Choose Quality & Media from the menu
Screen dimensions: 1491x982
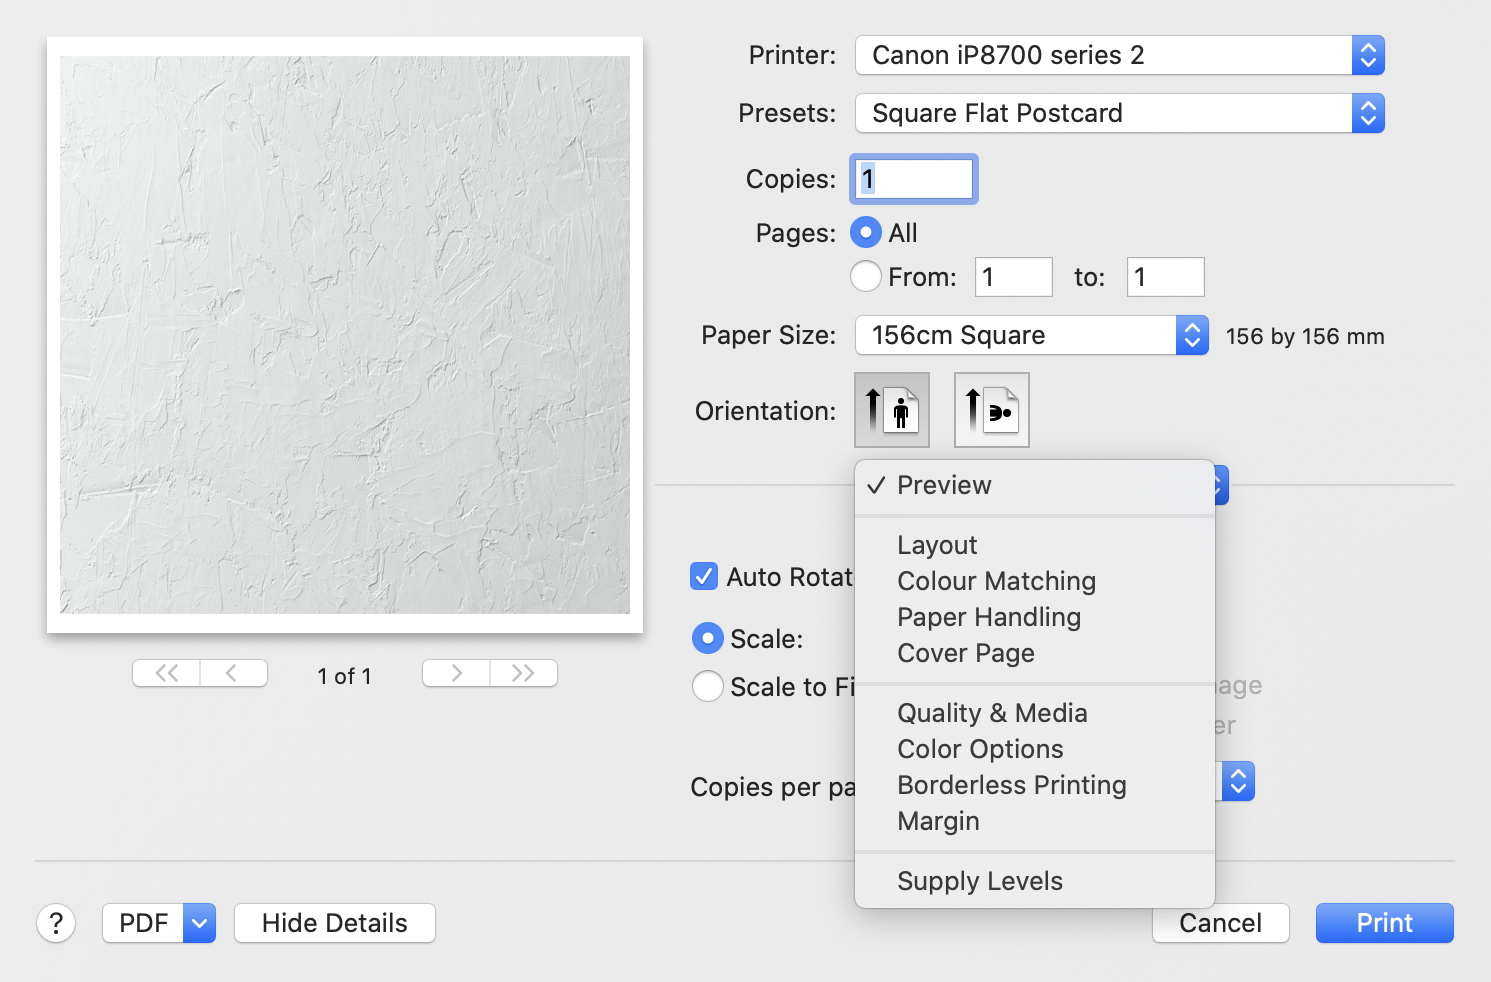click(991, 713)
